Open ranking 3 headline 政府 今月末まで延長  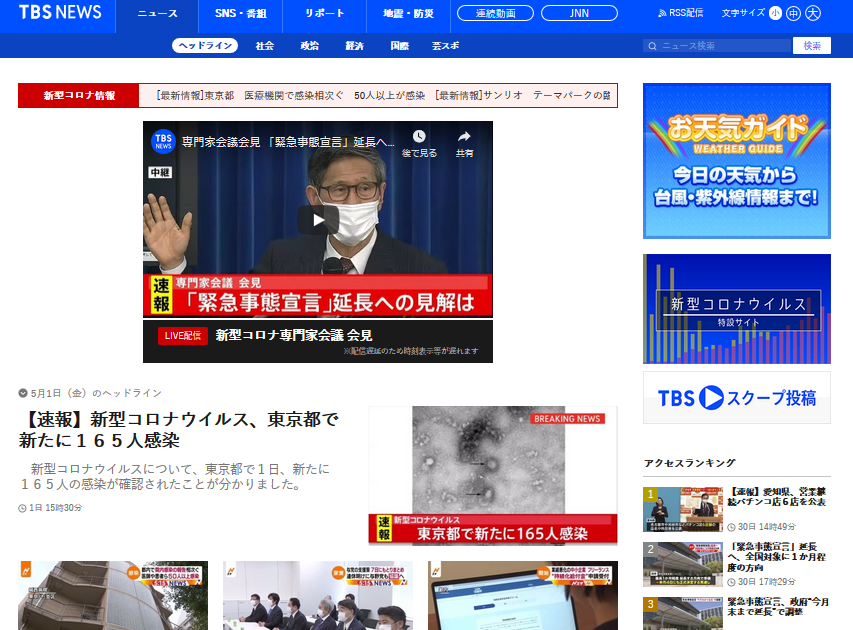click(x=778, y=607)
